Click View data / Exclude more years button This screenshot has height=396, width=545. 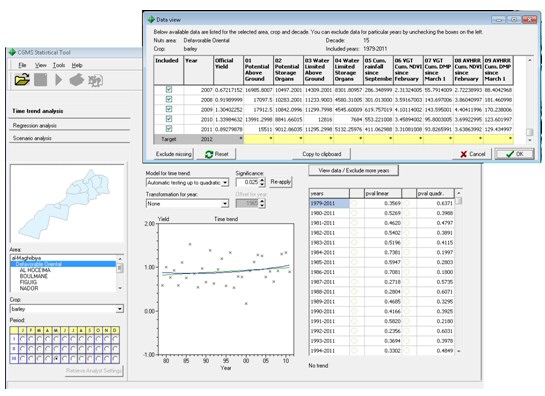(x=353, y=170)
